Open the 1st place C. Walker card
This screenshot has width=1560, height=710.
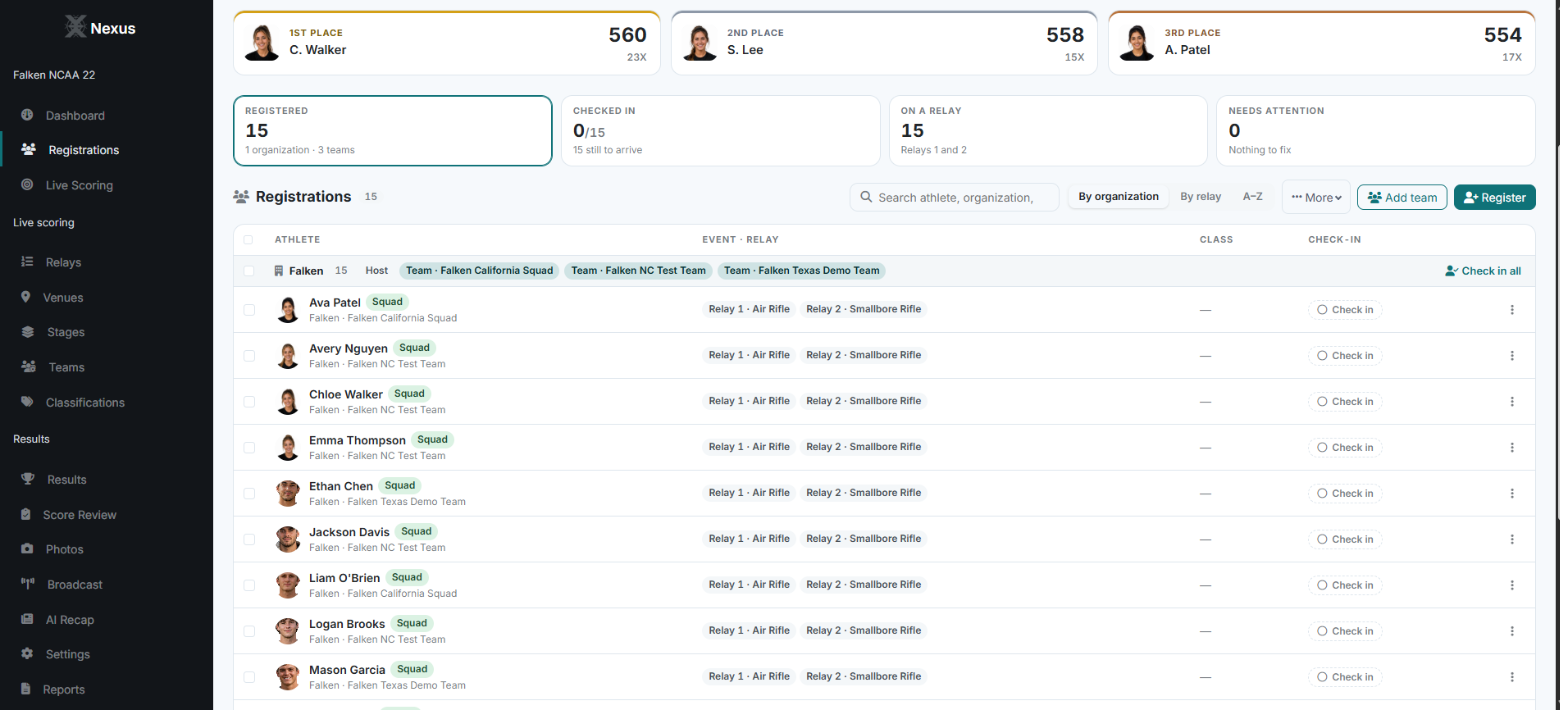447,43
